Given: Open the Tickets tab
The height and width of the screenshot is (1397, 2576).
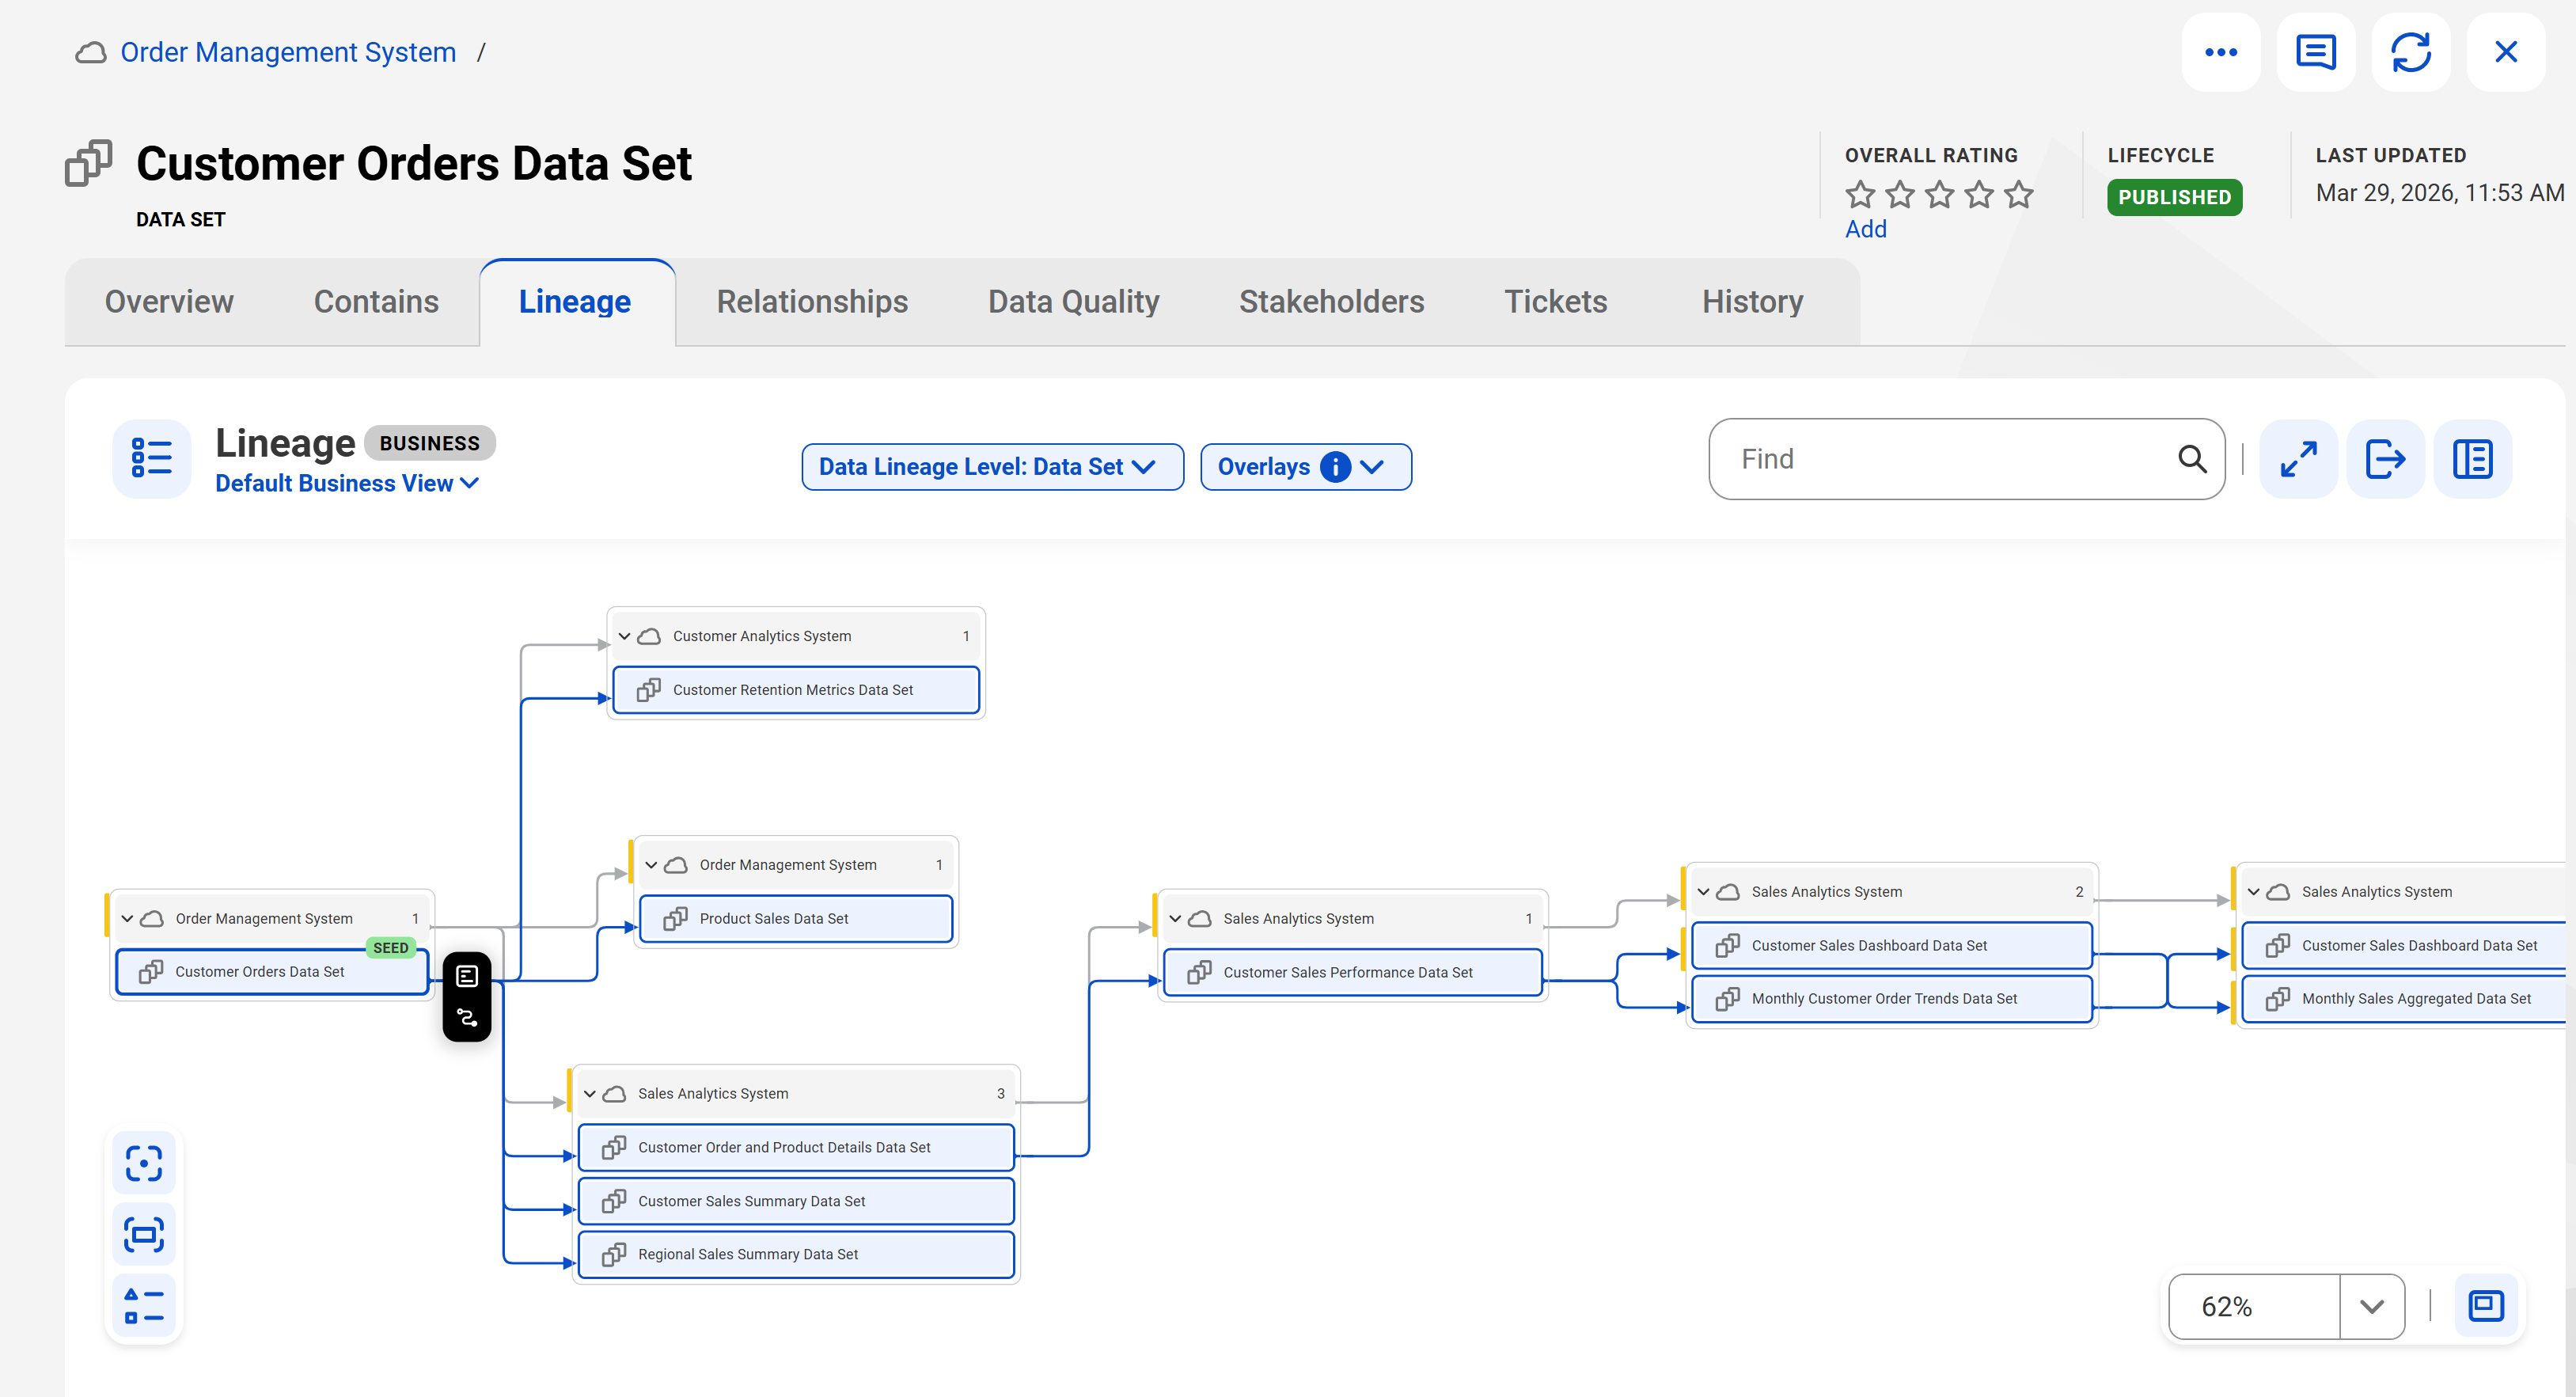Looking at the screenshot, I should pyautogui.click(x=1555, y=302).
